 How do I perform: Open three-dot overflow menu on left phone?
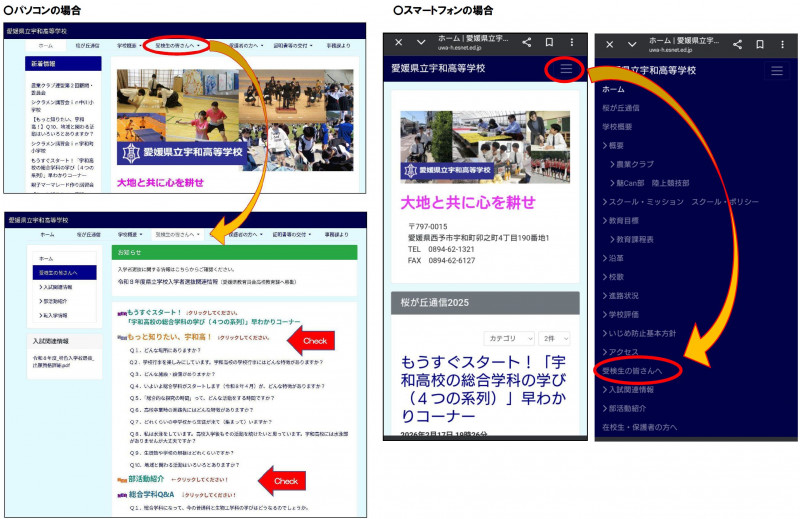(x=572, y=43)
